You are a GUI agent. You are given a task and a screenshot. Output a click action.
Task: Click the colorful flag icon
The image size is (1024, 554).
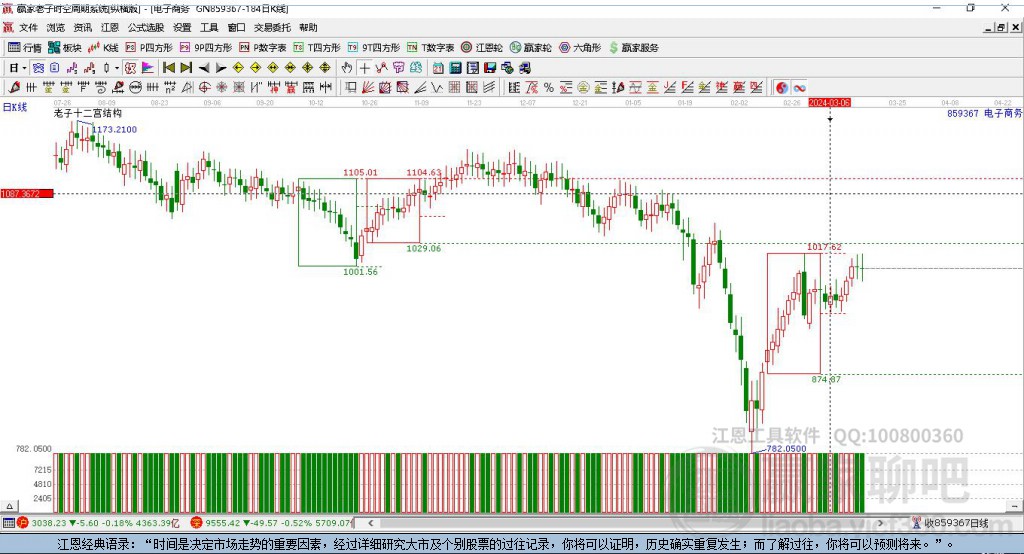(148, 68)
